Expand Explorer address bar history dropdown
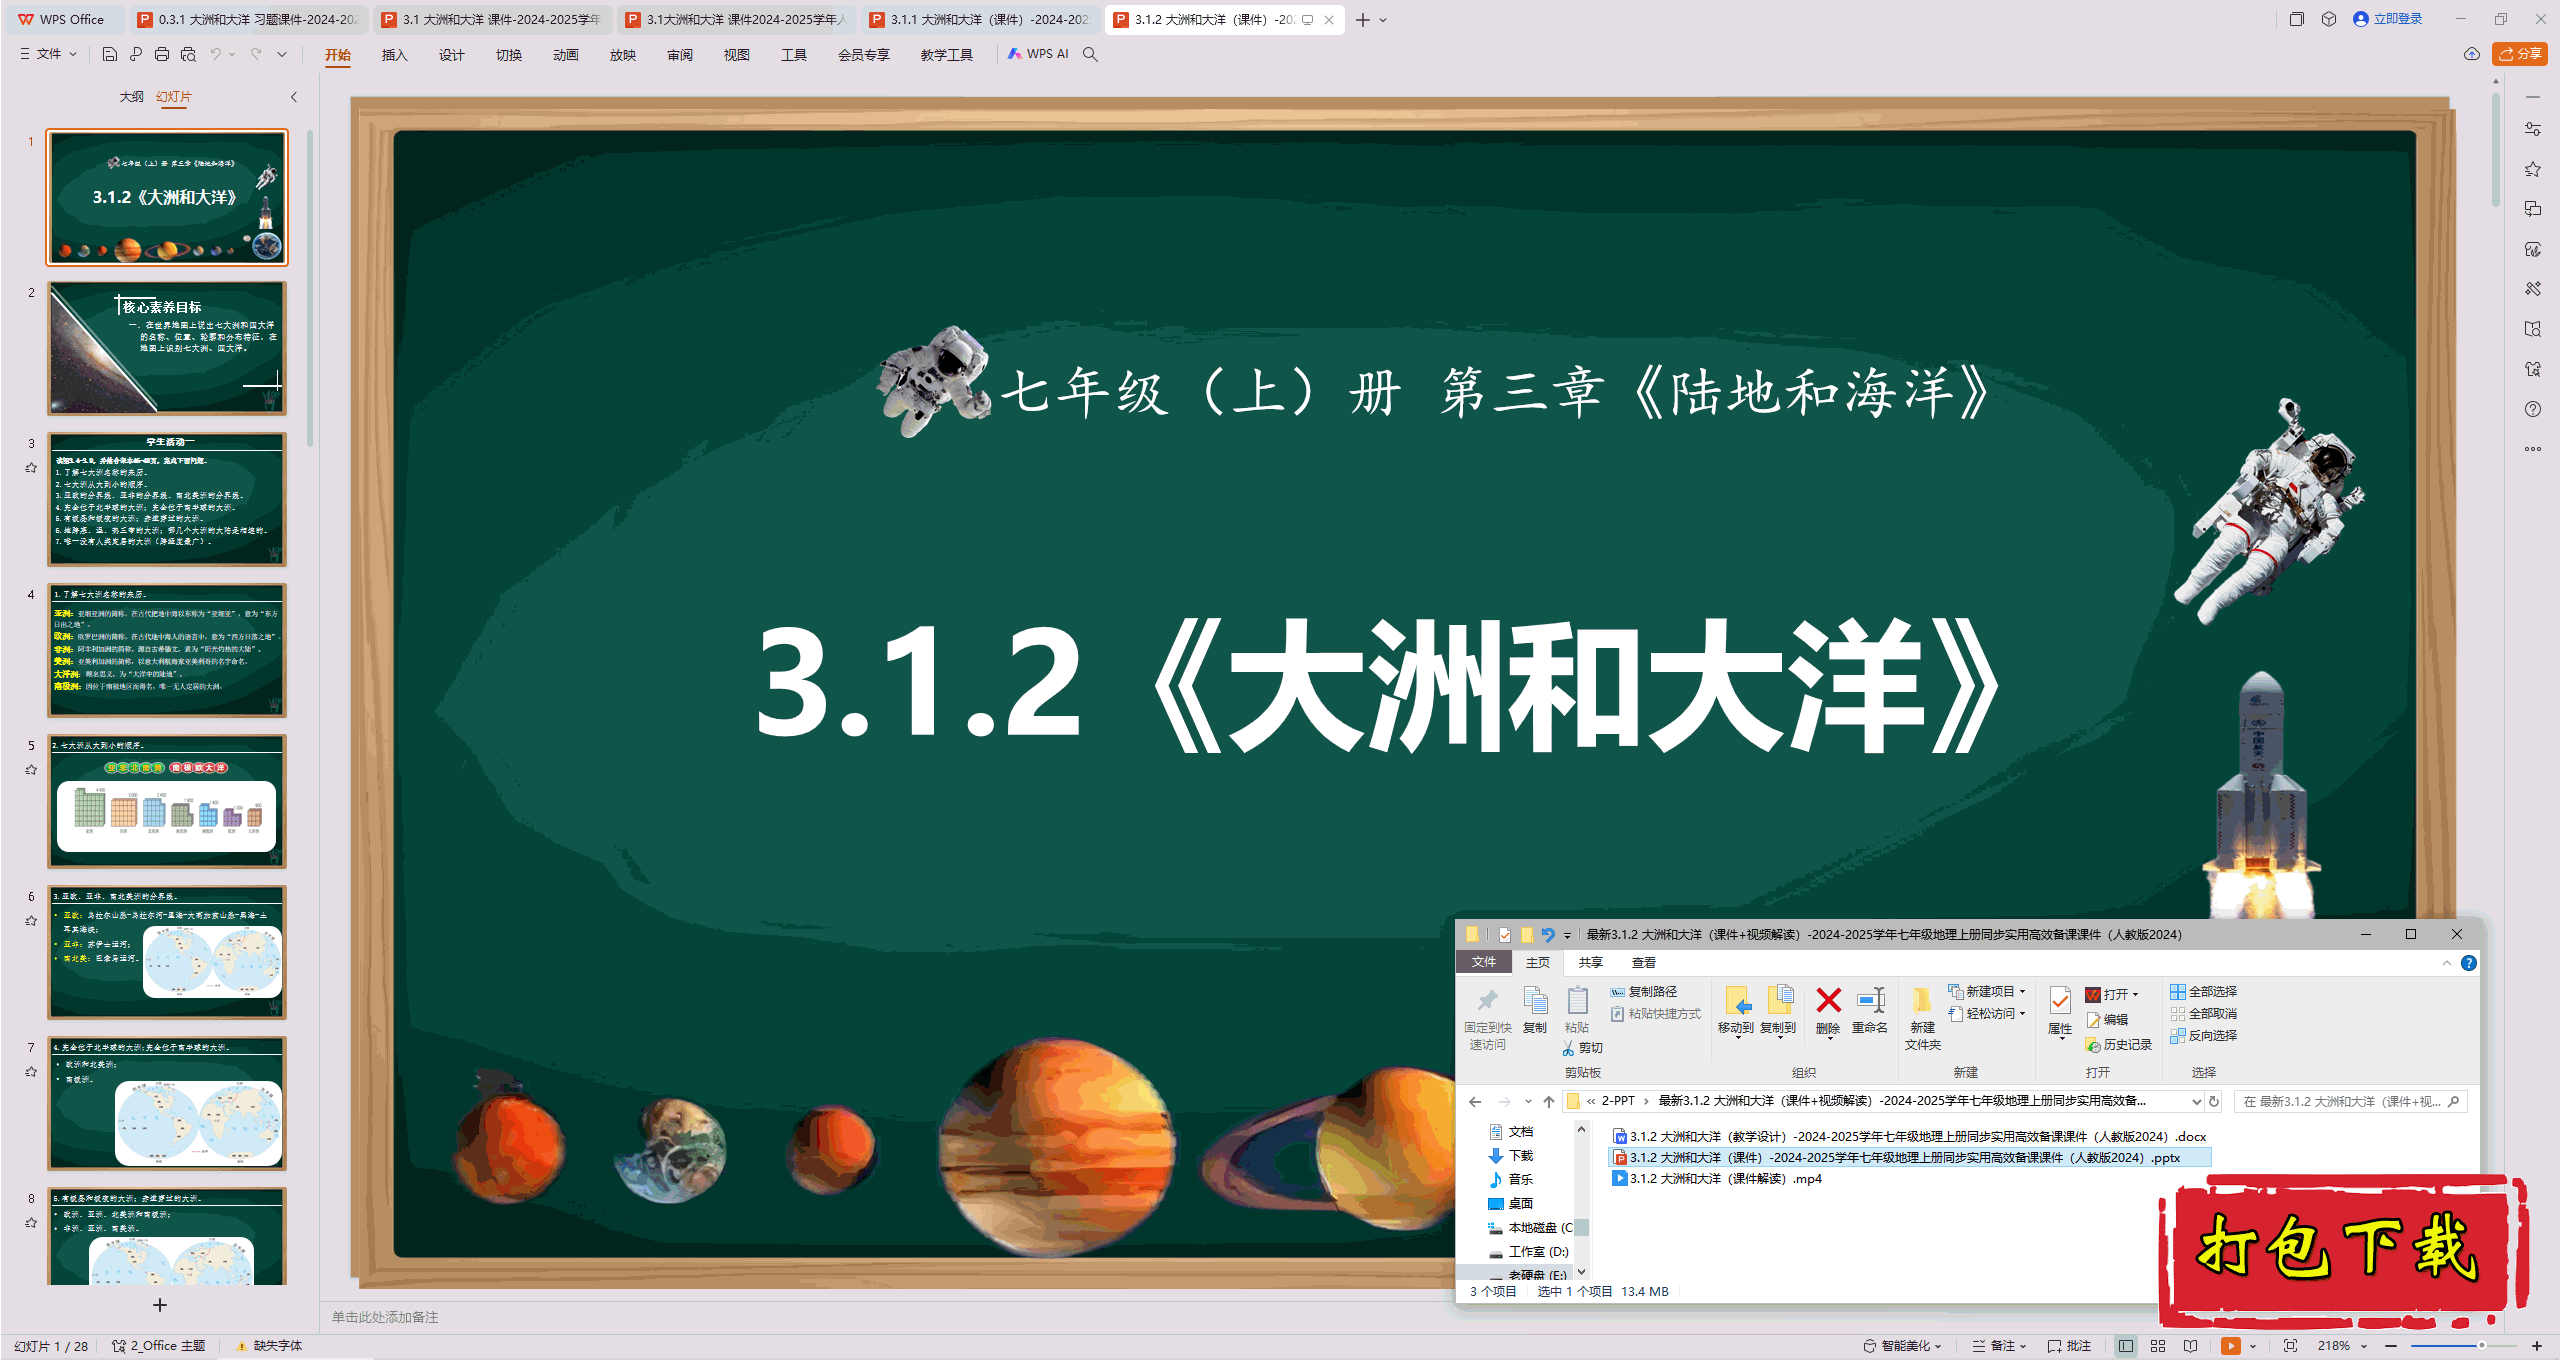The width and height of the screenshot is (2560, 1360). click(x=2196, y=1101)
